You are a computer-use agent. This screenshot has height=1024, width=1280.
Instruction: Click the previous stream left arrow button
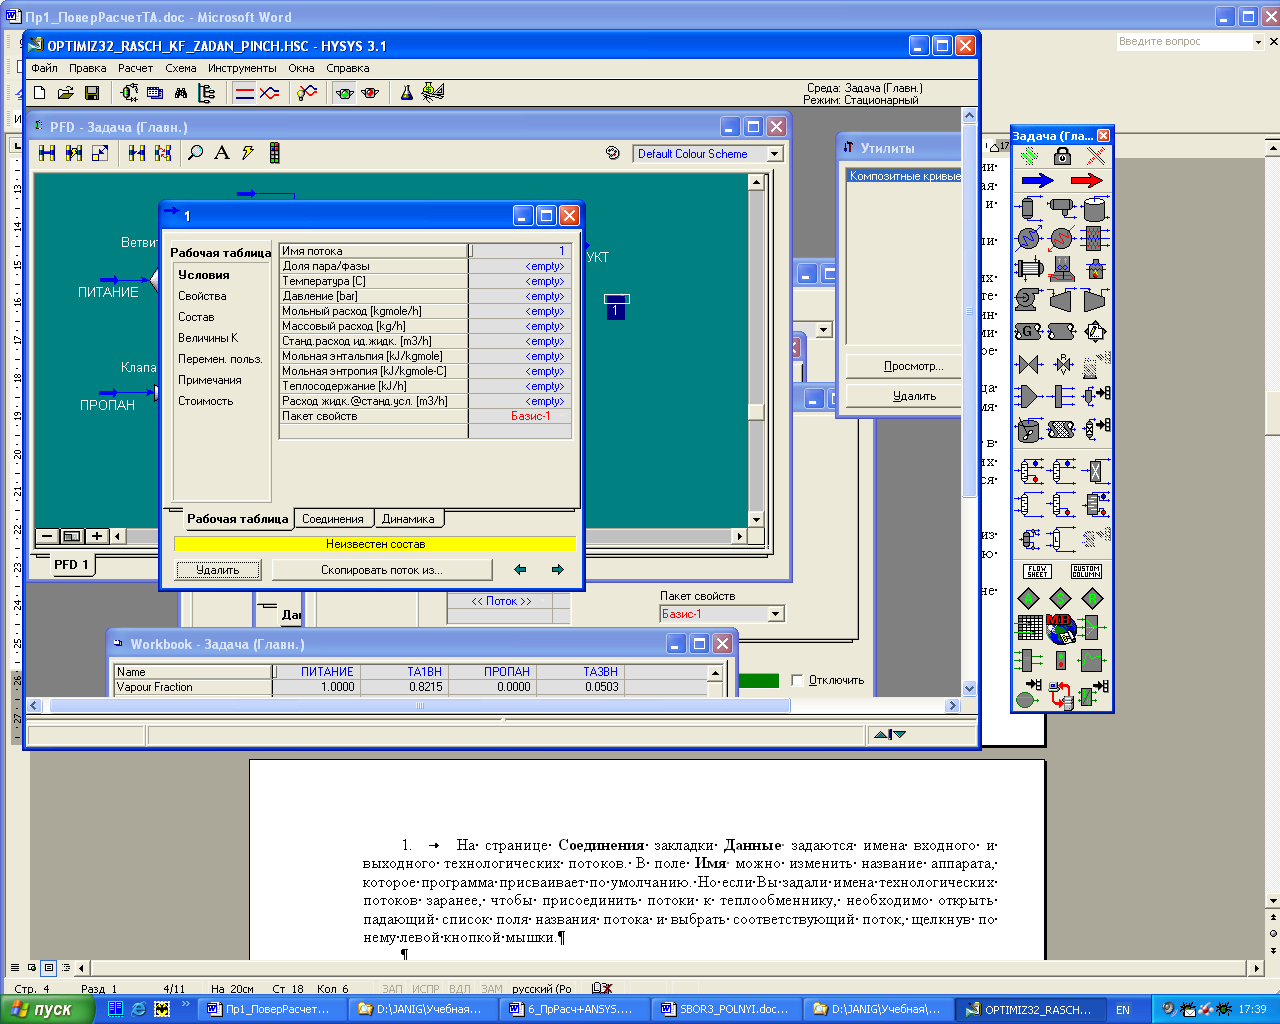click(520, 570)
